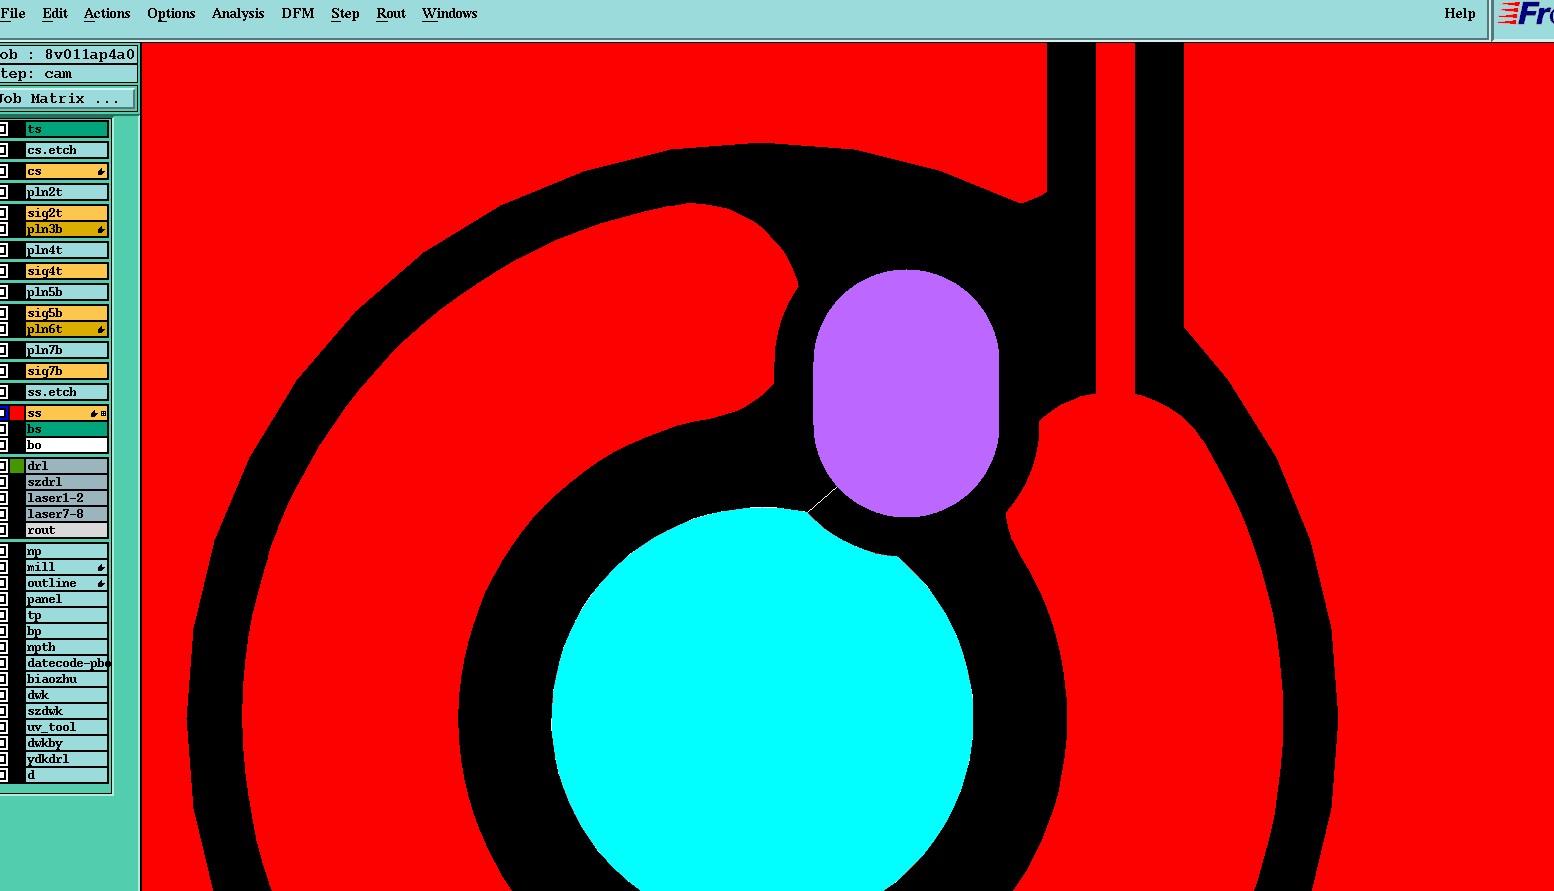Select the szdrl layer name

66,482
